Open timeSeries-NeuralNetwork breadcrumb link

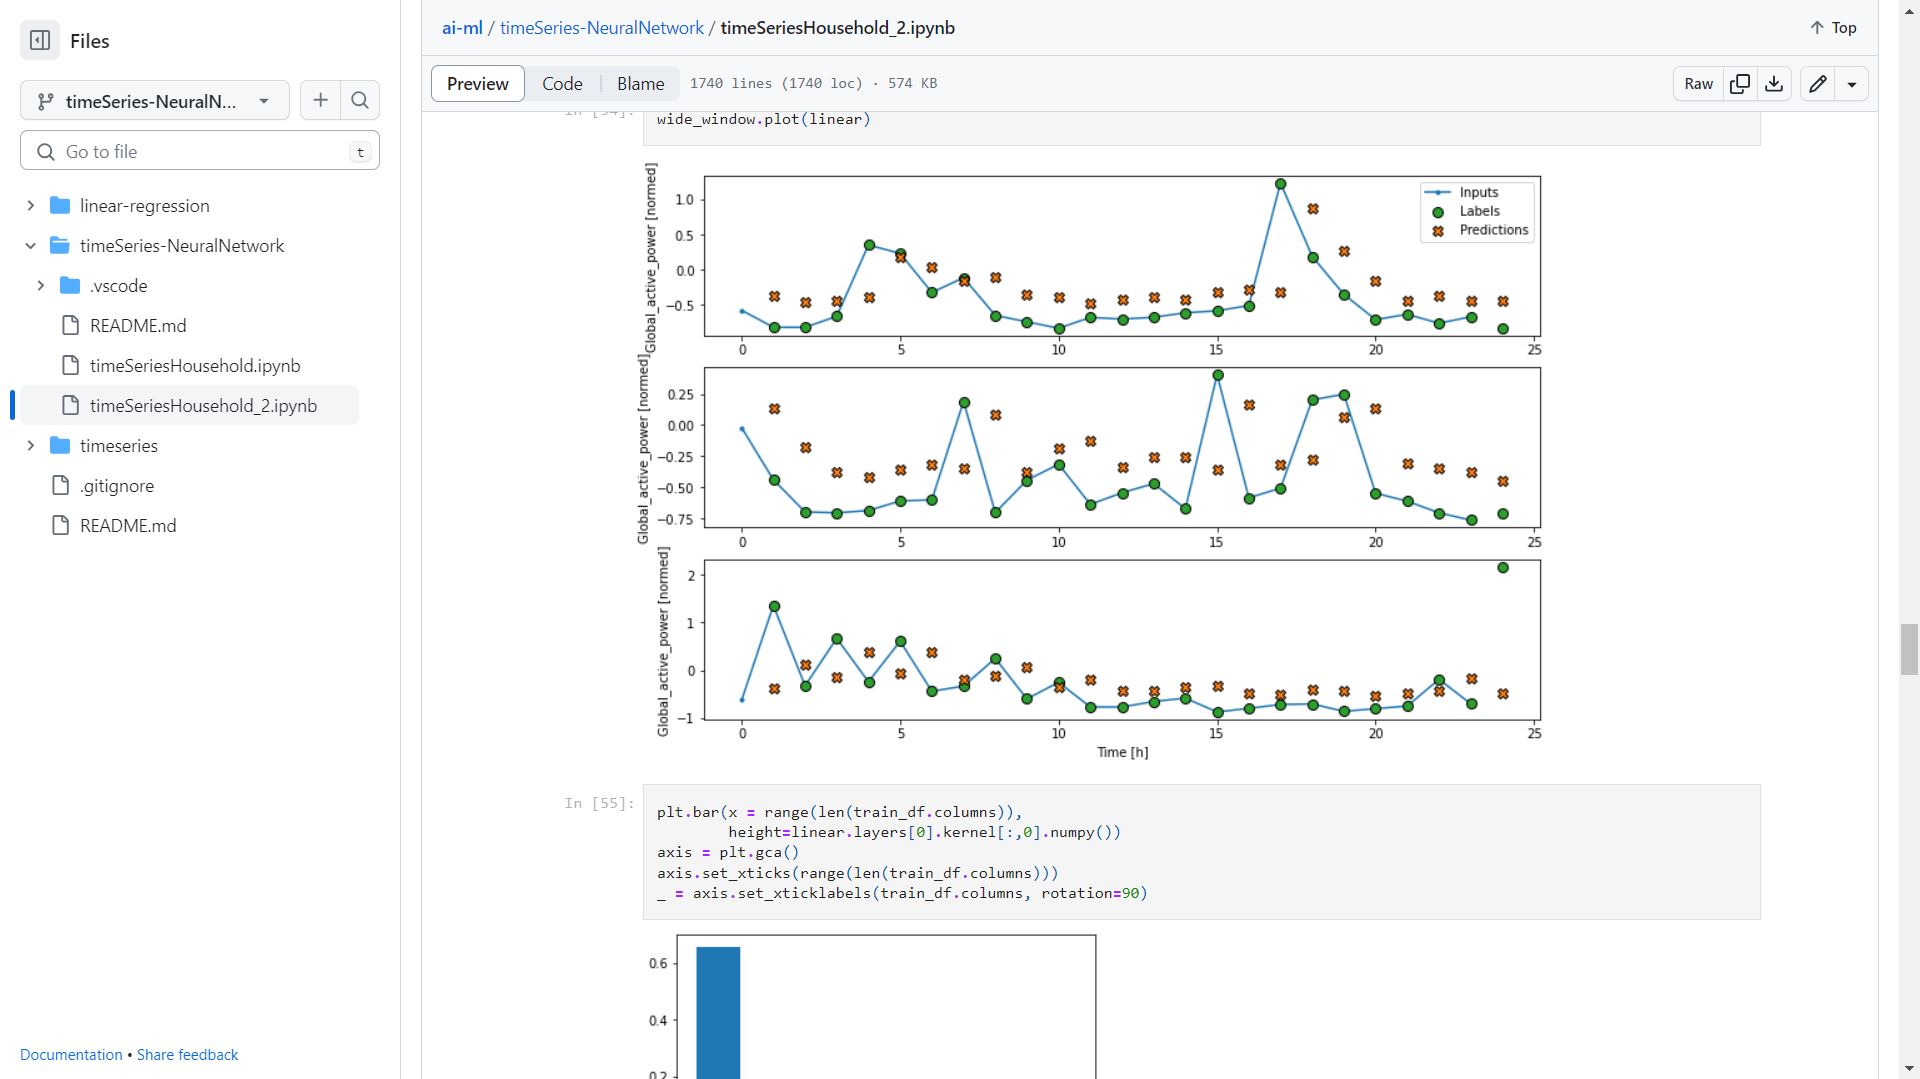(602, 28)
